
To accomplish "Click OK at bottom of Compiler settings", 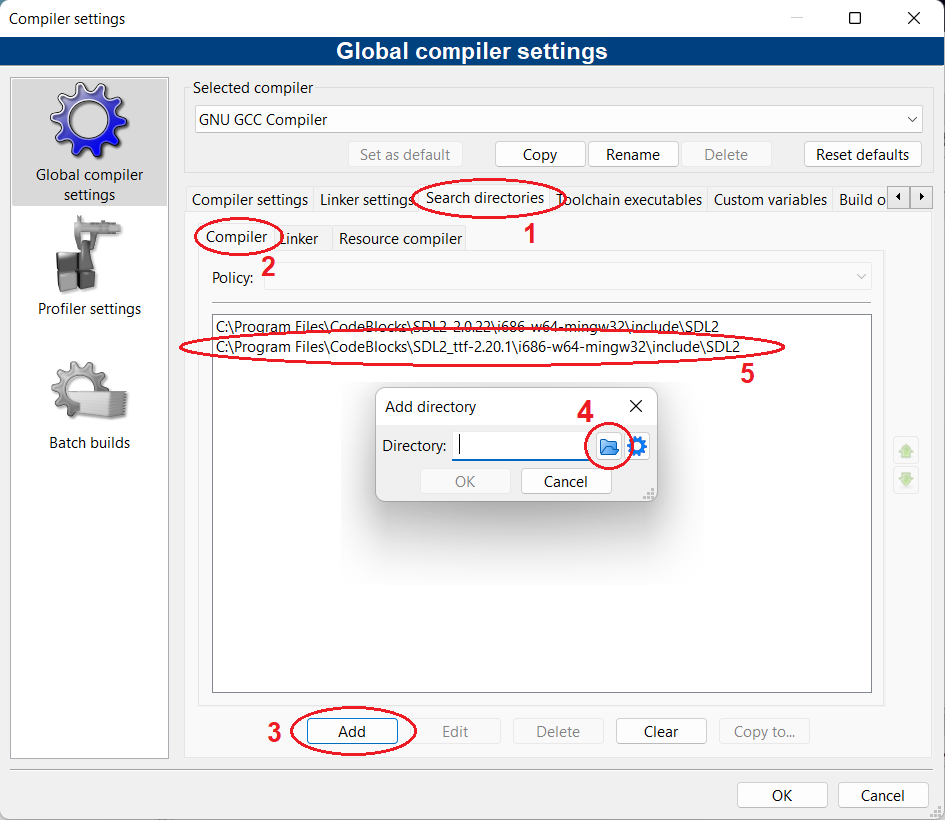I will (x=782, y=795).
